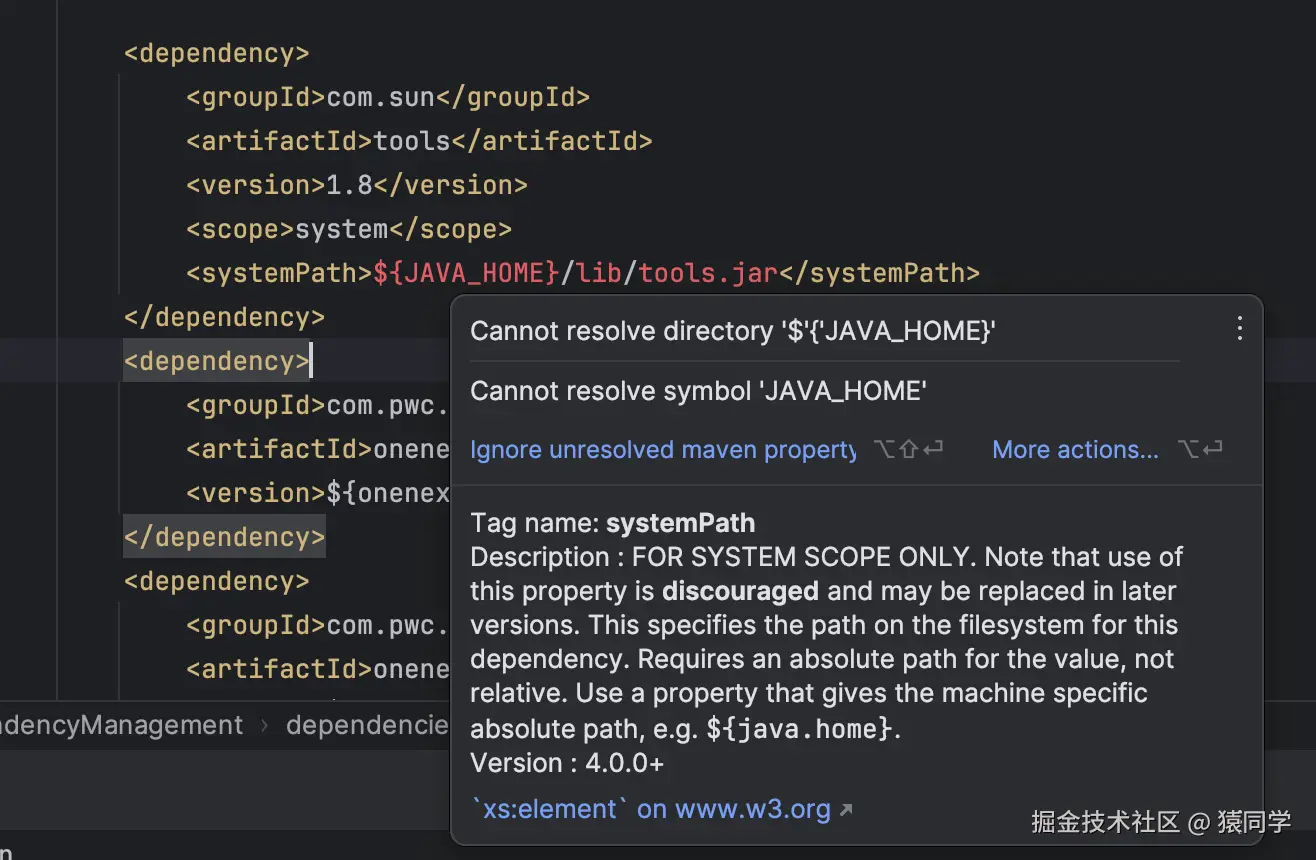Click the external-link arrow after www.w3.org

click(846, 810)
